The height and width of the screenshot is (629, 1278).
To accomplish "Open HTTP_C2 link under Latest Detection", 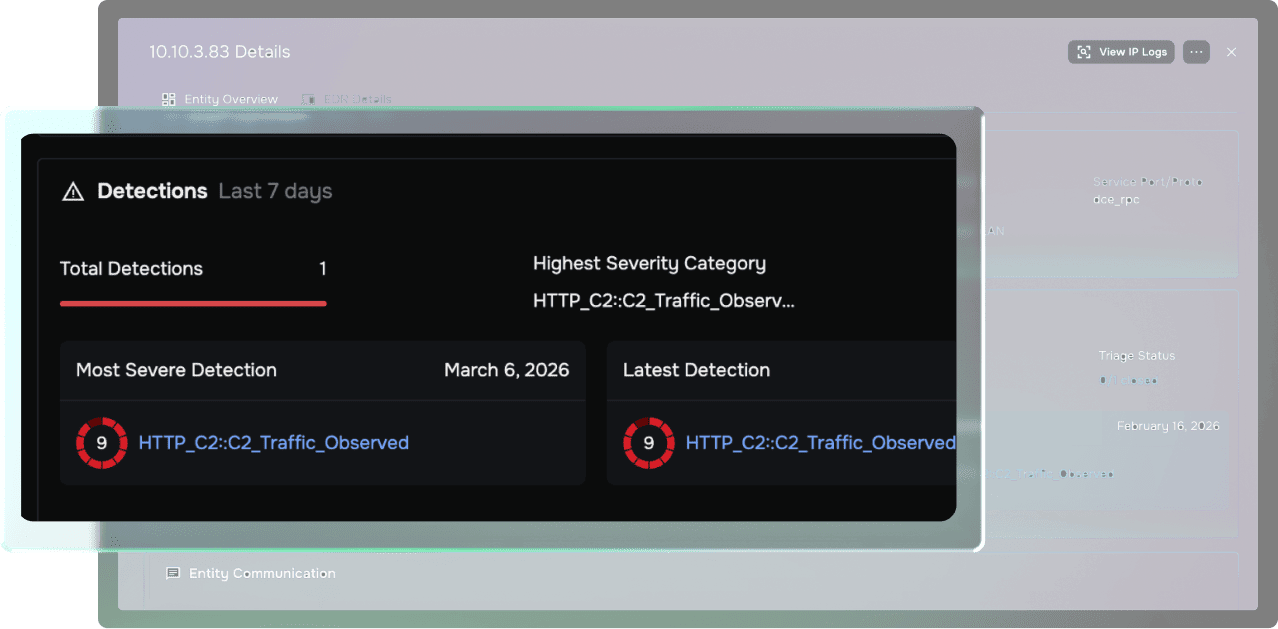I will pyautogui.click(x=820, y=443).
